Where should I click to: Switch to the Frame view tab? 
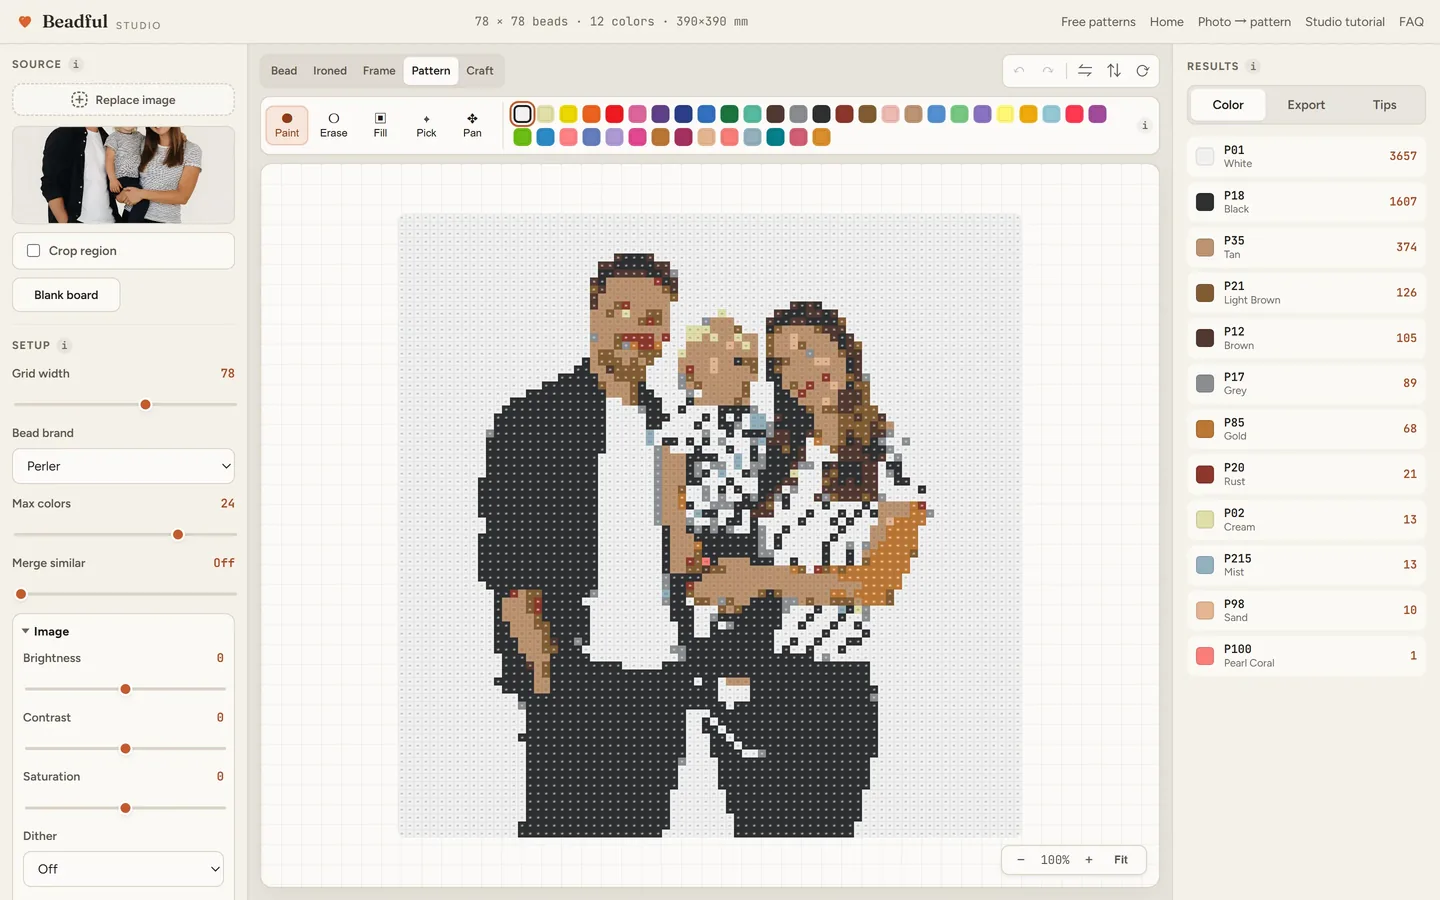(379, 71)
